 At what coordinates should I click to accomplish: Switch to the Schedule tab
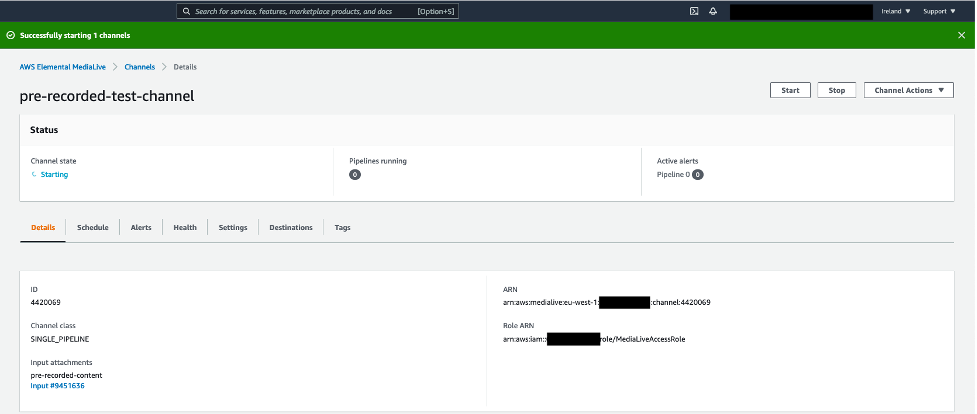[93, 228]
